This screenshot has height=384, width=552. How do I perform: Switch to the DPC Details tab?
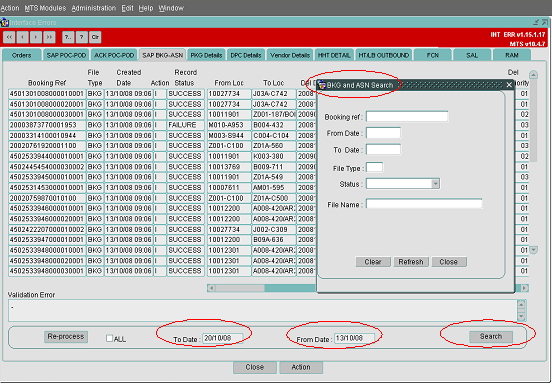pyautogui.click(x=246, y=55)
